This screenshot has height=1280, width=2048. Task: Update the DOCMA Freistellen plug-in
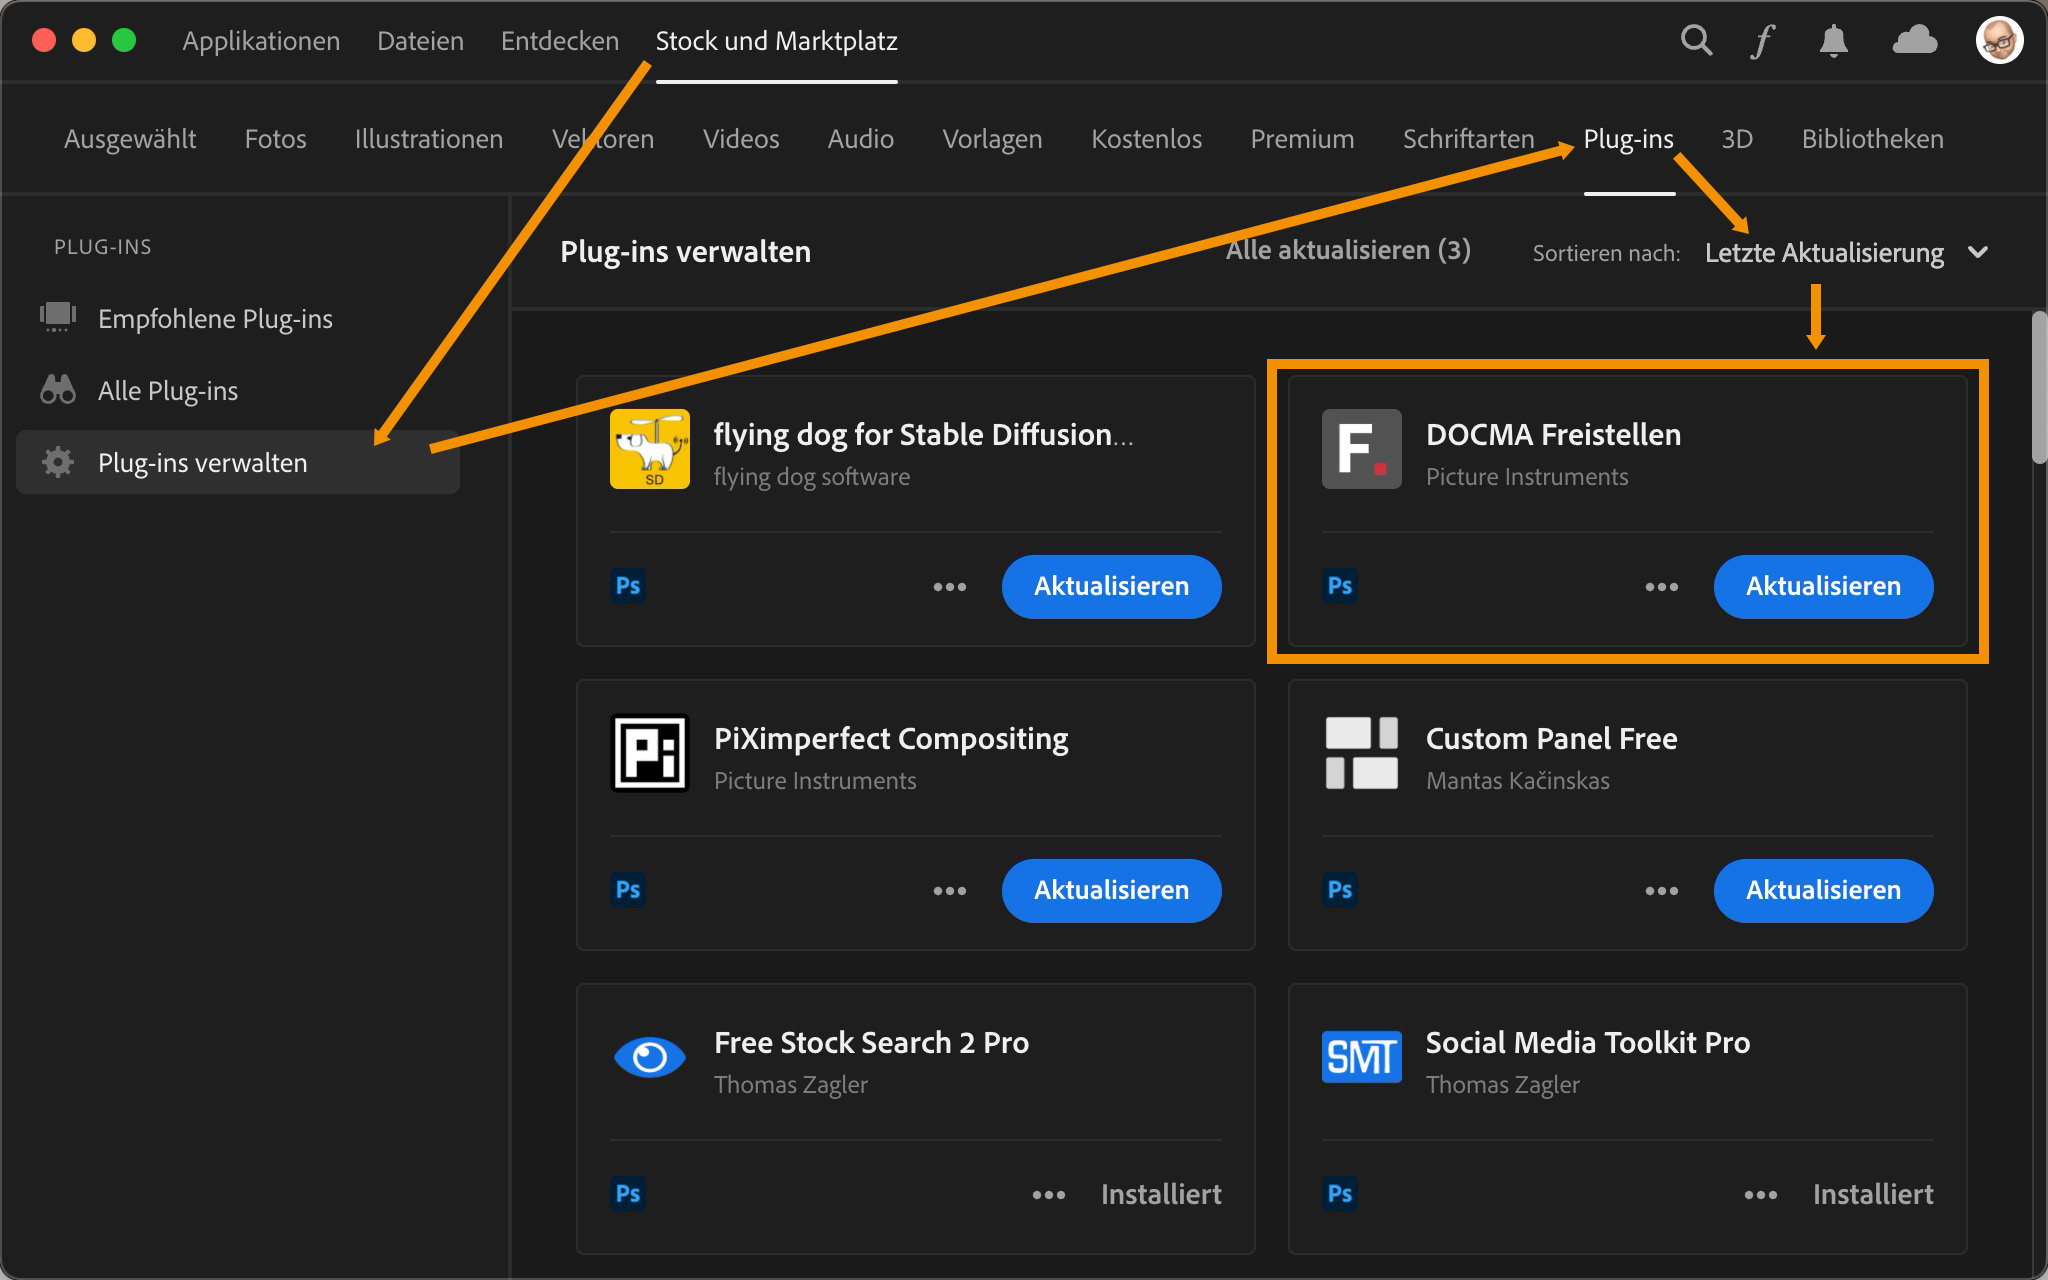coord(1822,587)
